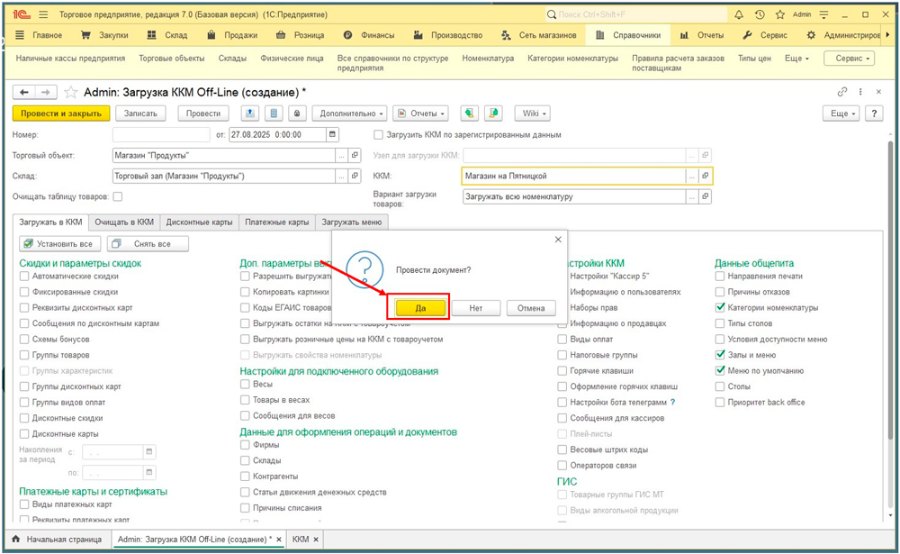
Task: Open Начальная страница bottom tab
Action: (57, 540)
